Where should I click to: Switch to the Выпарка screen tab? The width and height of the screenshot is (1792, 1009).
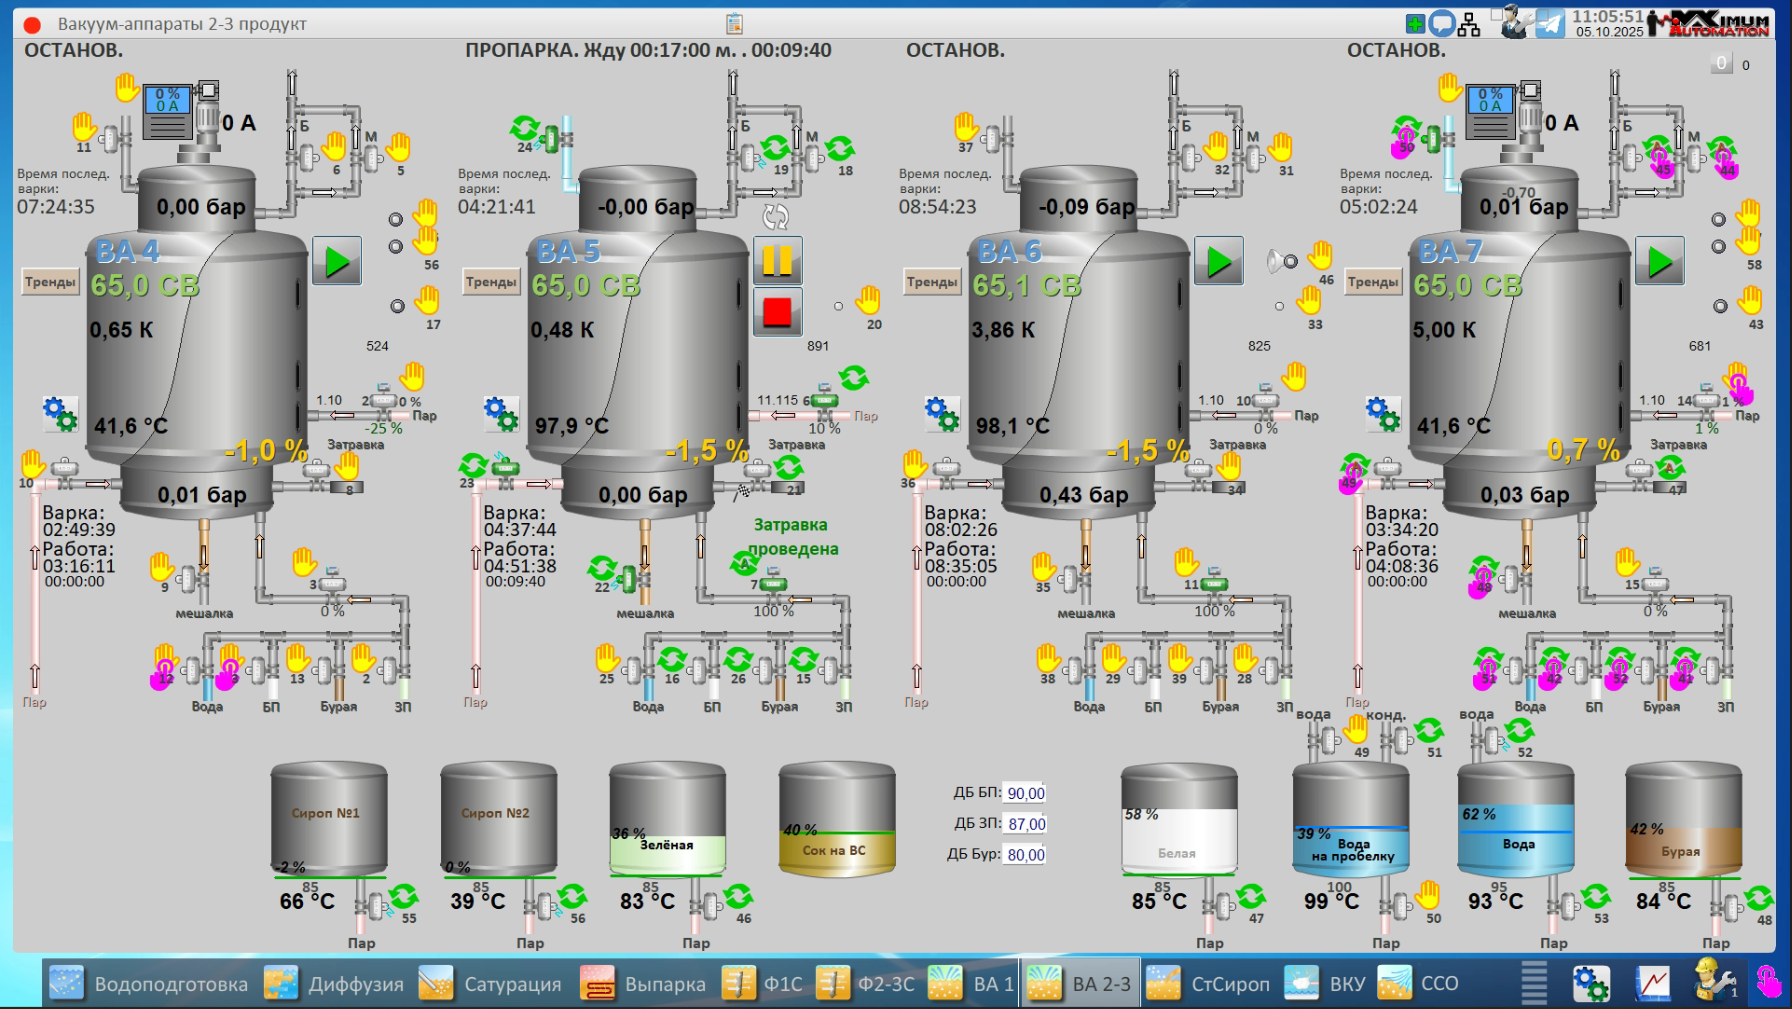click(643, 984)
